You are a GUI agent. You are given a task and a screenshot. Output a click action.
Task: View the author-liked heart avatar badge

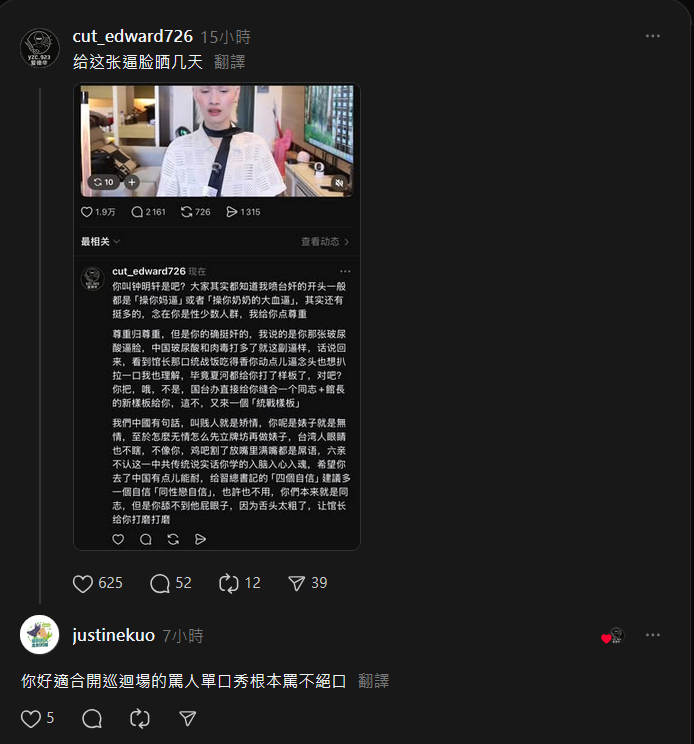coord(613,635)
